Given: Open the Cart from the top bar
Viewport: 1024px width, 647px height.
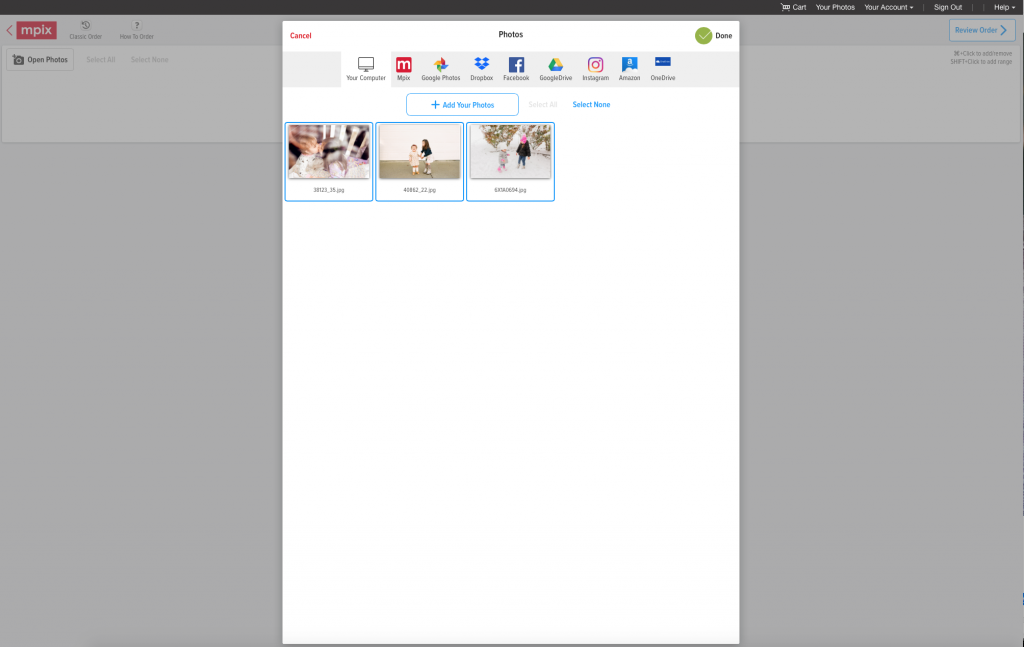Looking at the screenshot, I should tap(793, 7).
